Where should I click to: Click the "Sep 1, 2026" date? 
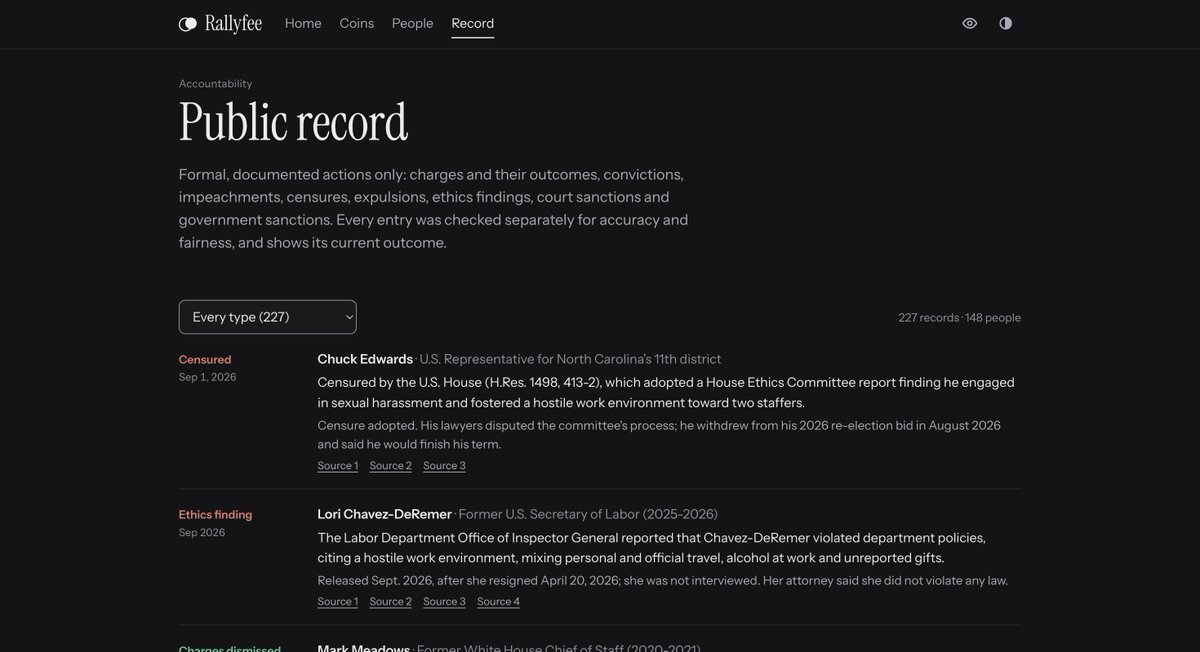[208, 377]
